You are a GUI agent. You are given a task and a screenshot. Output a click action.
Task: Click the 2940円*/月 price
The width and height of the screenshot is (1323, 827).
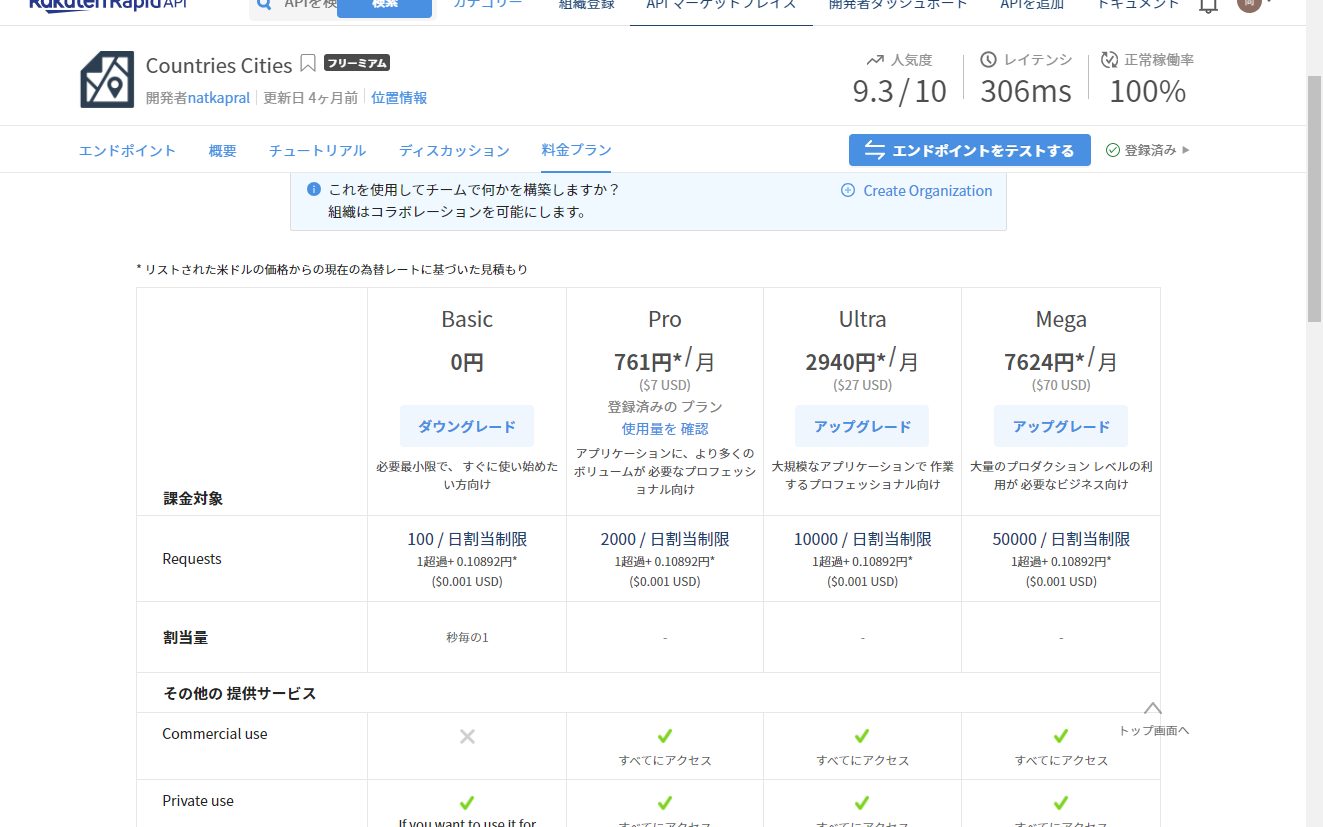[x=862, y=360]
